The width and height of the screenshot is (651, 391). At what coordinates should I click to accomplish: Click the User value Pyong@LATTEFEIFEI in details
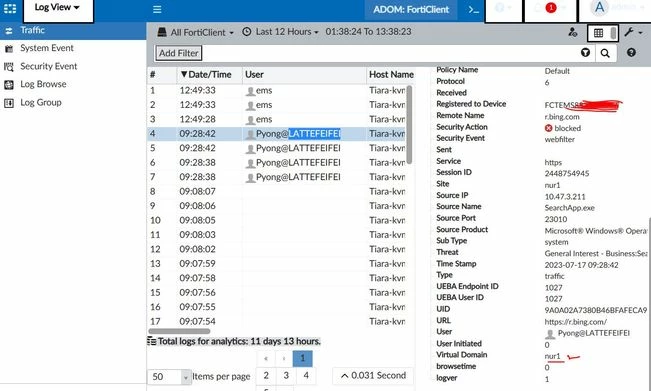click(x=587, y=333)
